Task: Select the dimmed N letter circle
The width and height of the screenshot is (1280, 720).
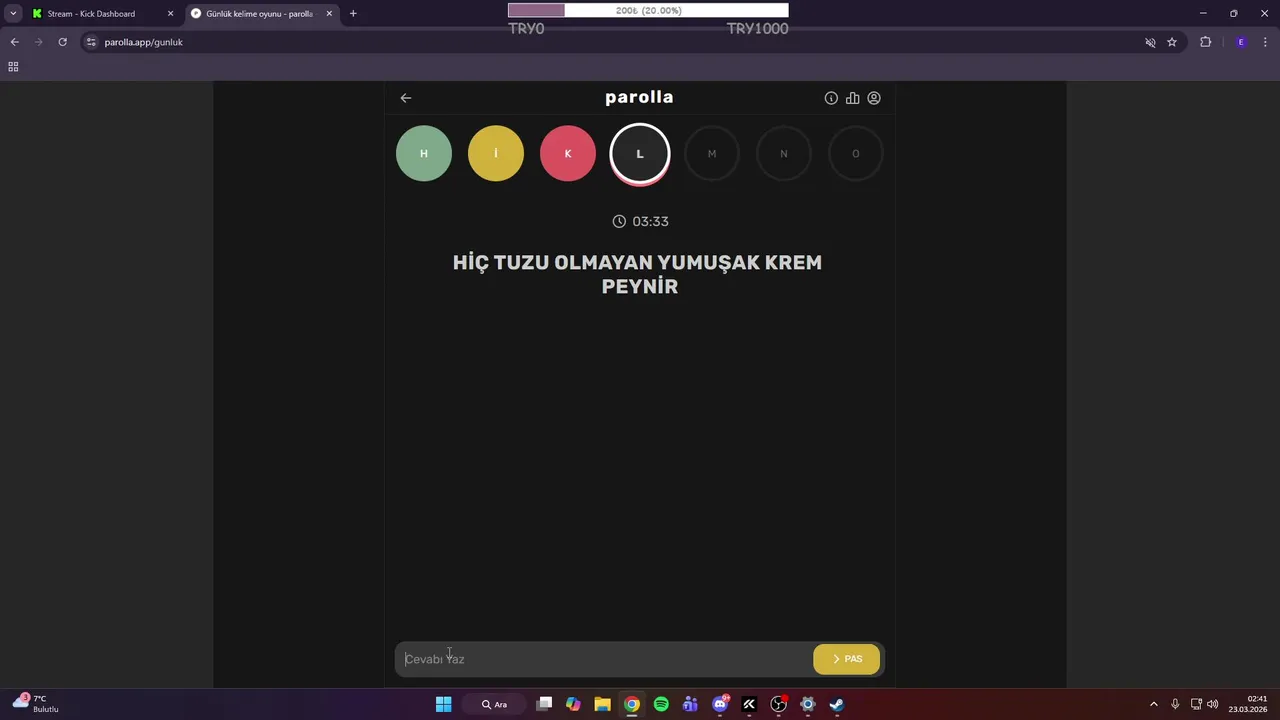Action: pos(784,153)
